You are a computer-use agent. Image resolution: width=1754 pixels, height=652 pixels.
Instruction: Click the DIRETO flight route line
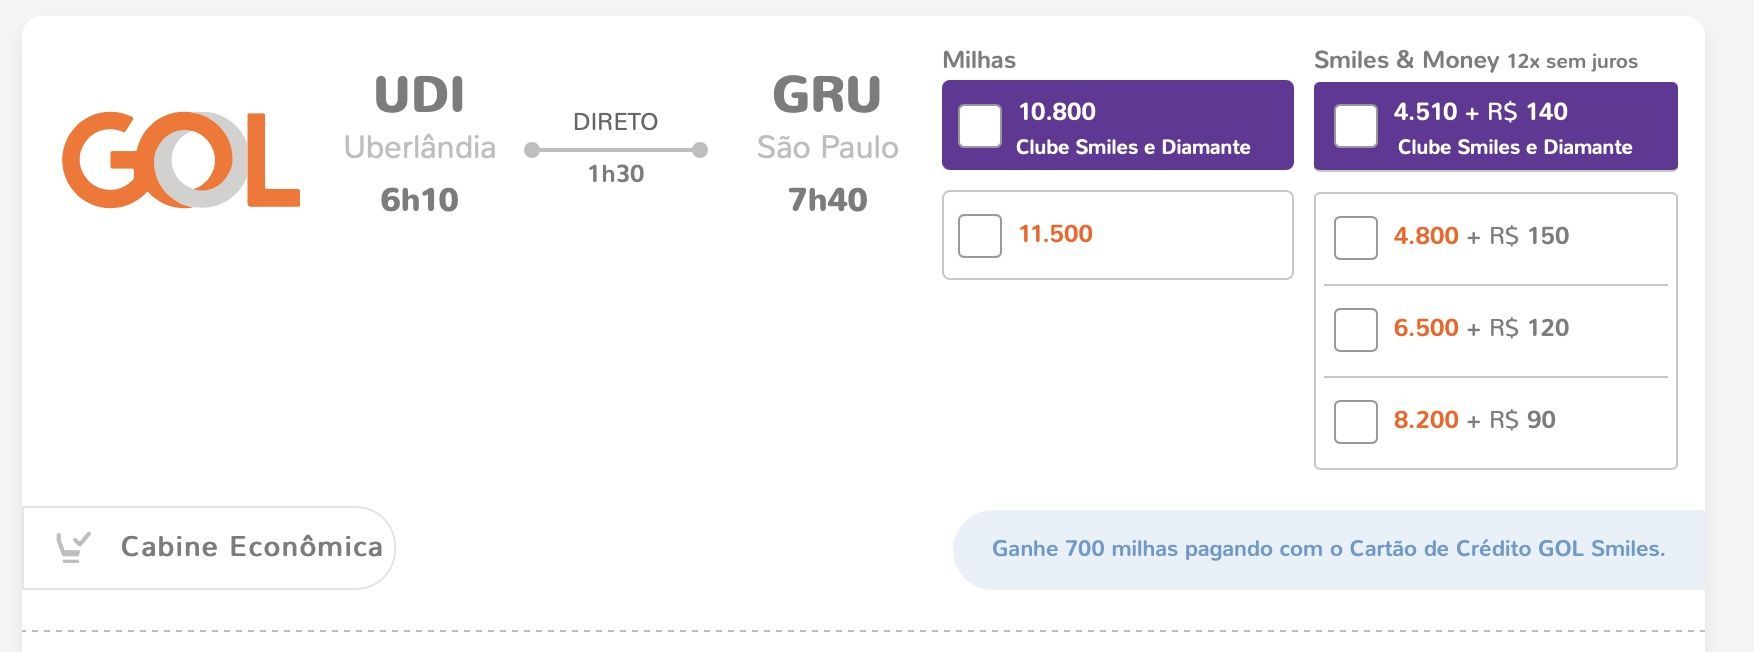point(616,150)
